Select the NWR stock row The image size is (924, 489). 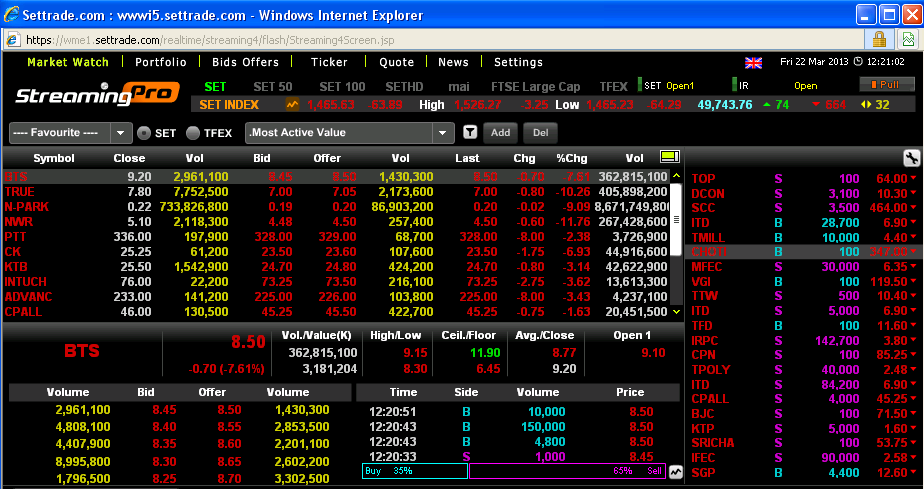[x=336, y=222]
